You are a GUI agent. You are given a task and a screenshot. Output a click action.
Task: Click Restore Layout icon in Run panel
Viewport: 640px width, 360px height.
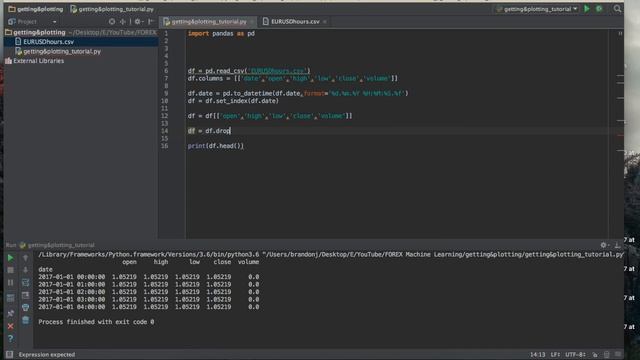tap(11, 298)
